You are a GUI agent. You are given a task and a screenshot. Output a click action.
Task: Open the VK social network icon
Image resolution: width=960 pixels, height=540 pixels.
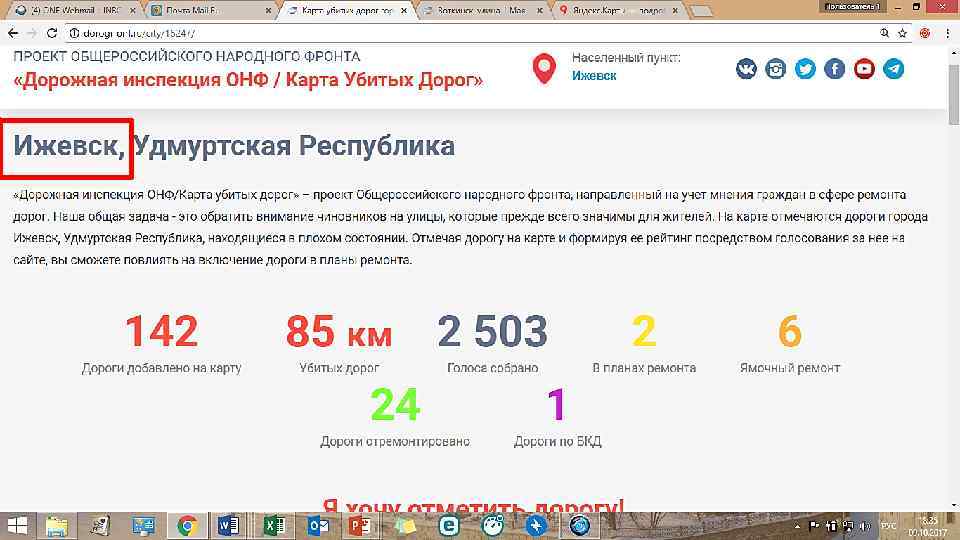(746, 69)
